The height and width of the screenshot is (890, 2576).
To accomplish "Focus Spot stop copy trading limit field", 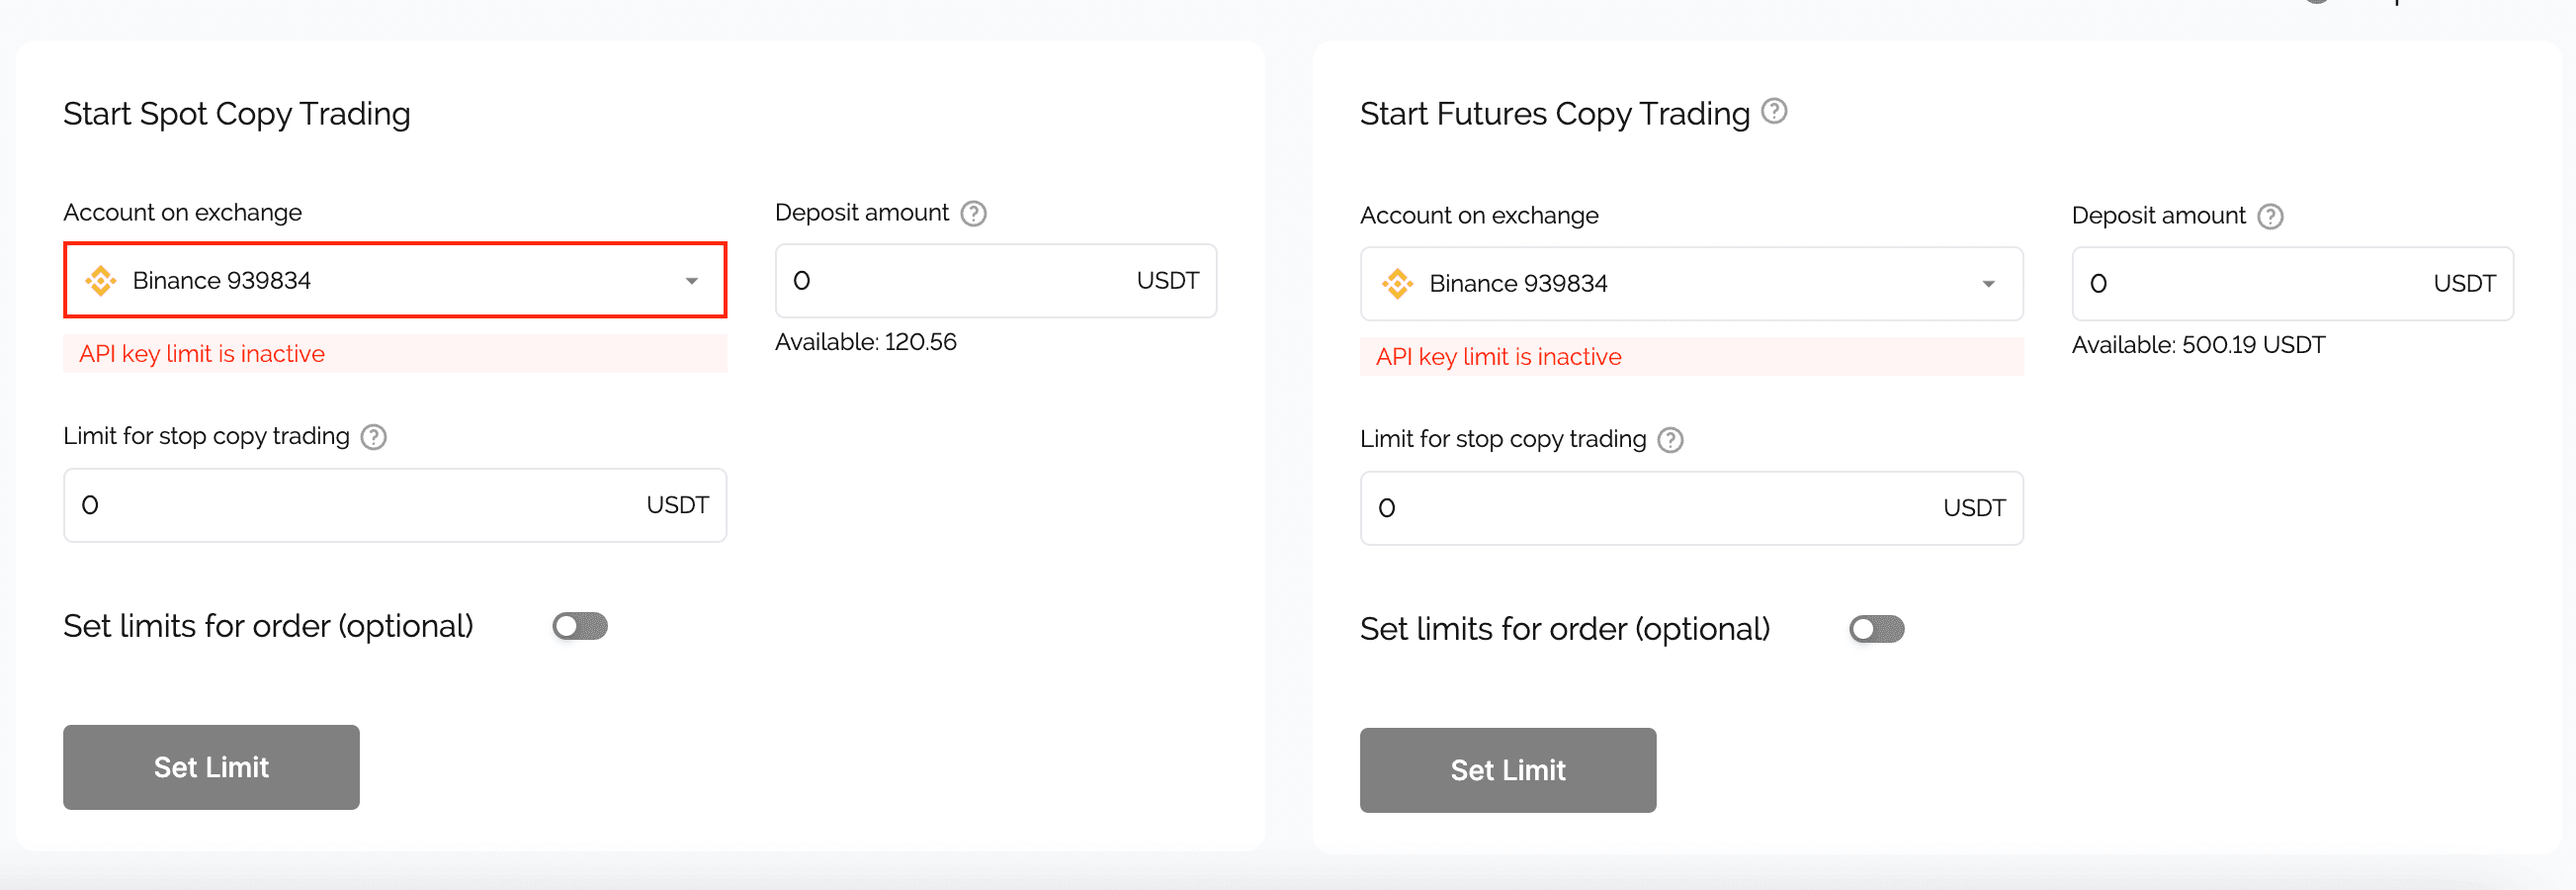I will point(395,505).
